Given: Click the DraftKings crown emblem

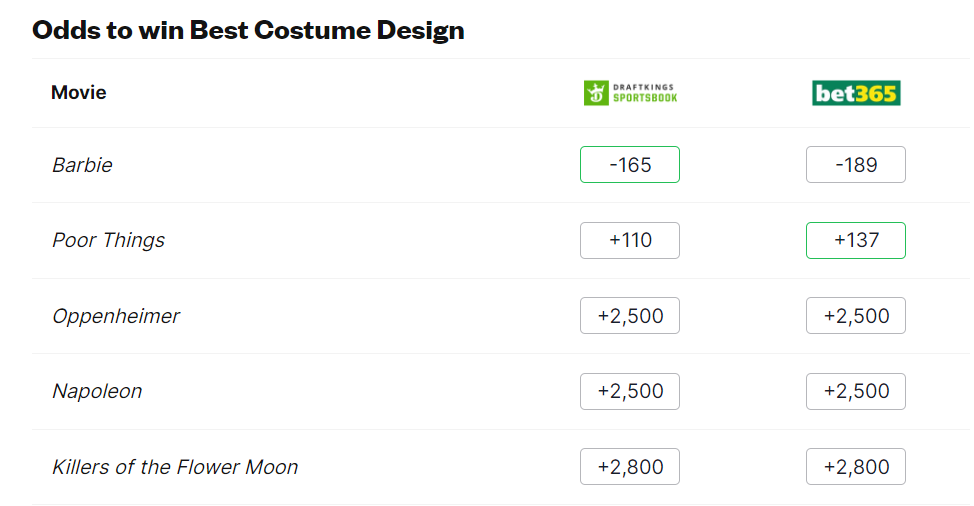Looking at the screenshot, I should point(596,94).
